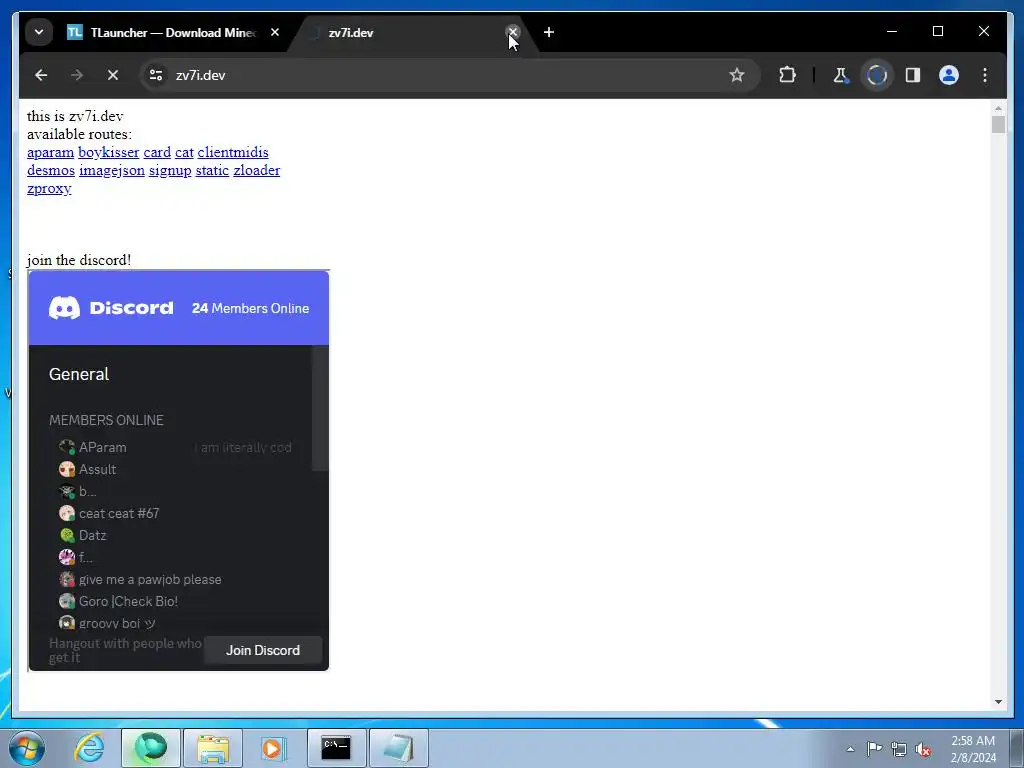The width and height of the screenshot is (1024, 768).
Task: Visit the static route link
Action: click(x=212, y=170)
